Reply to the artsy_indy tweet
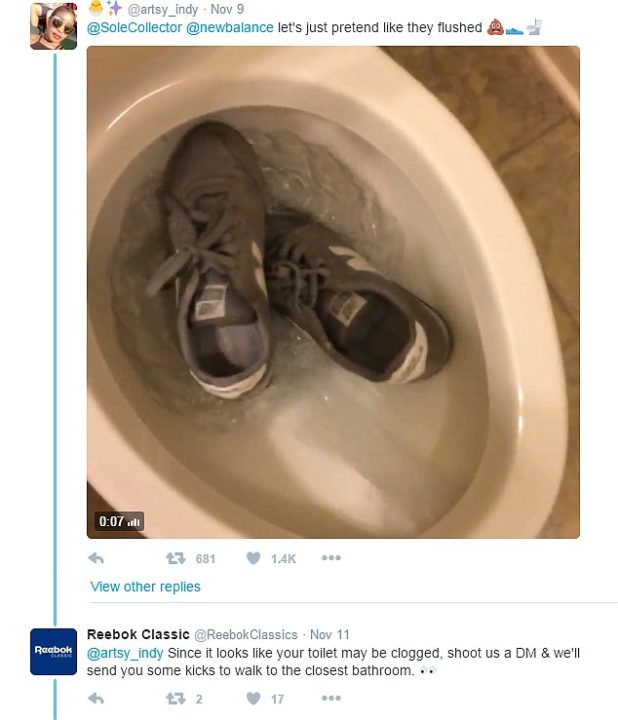Screen dimensions: 618x720 pyautogui.click(x=96, y=558)
